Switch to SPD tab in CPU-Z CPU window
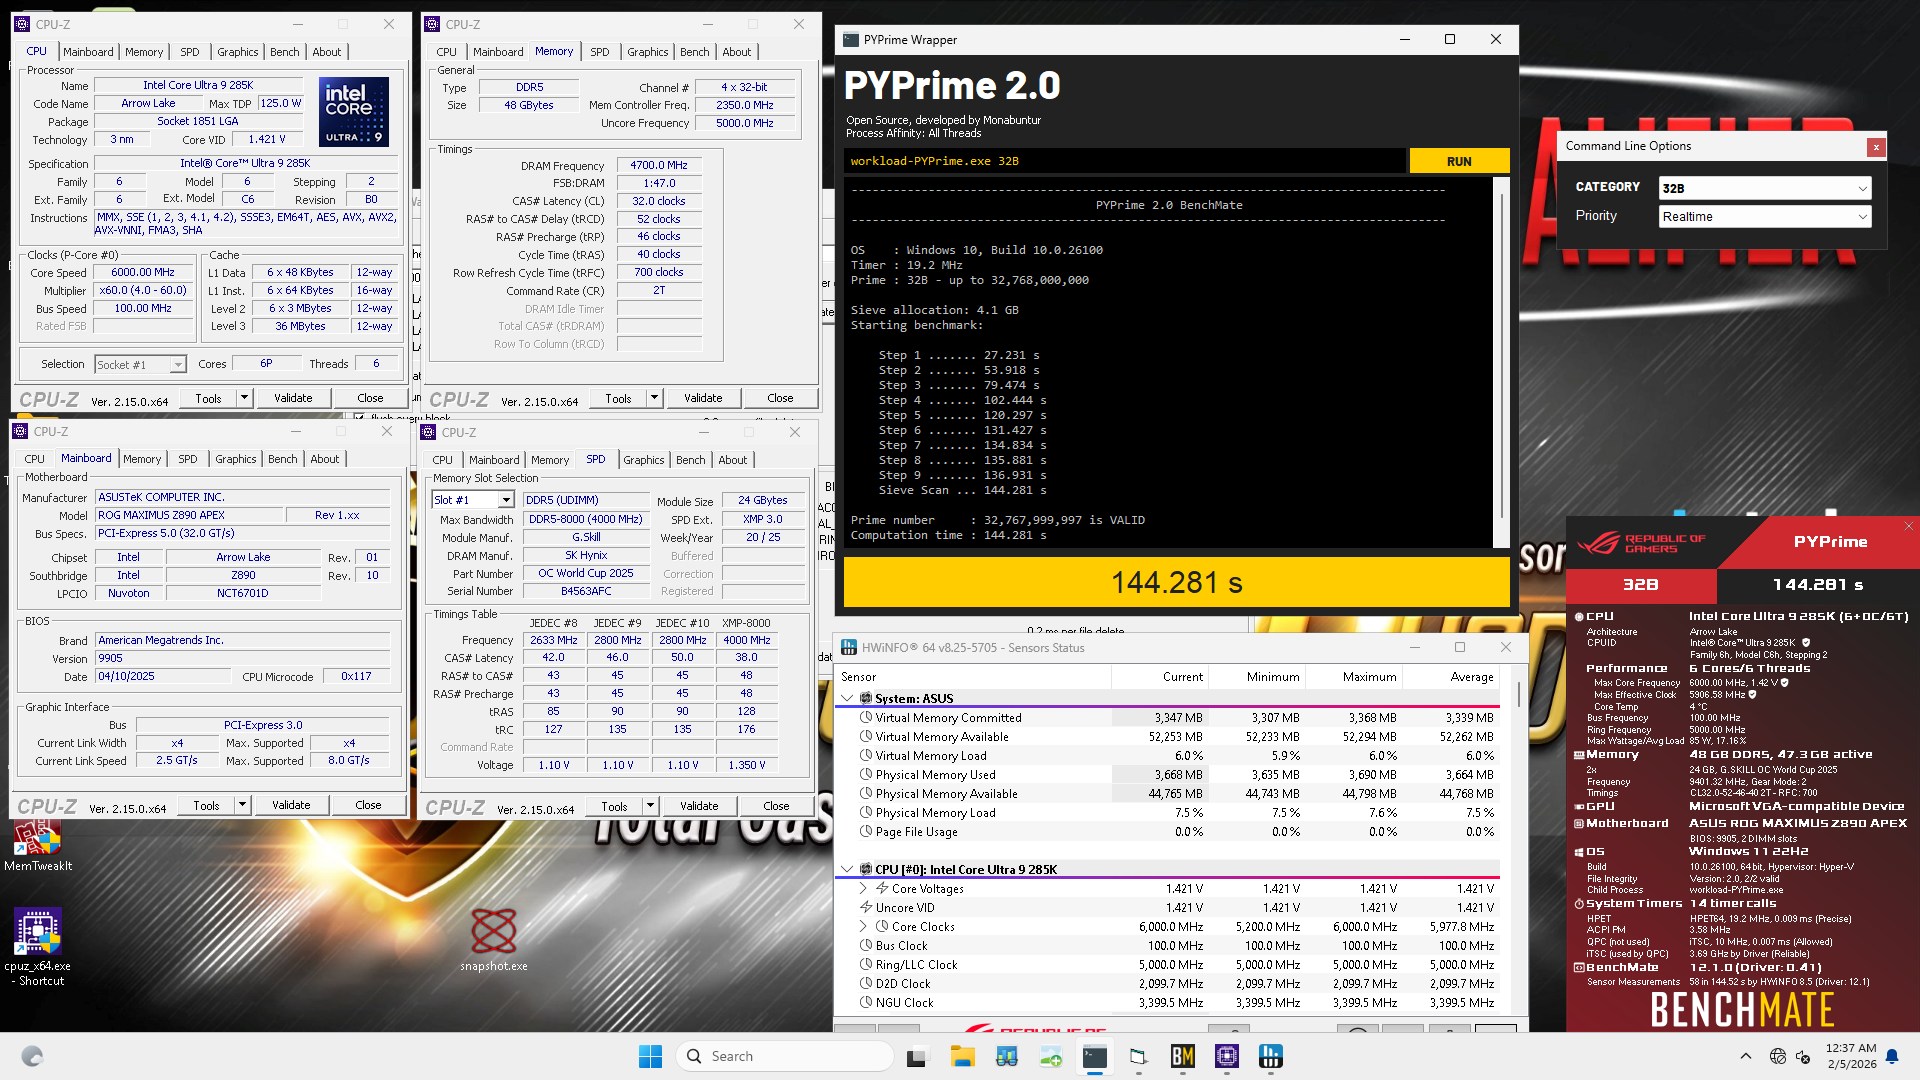 [x=190, y=52]
